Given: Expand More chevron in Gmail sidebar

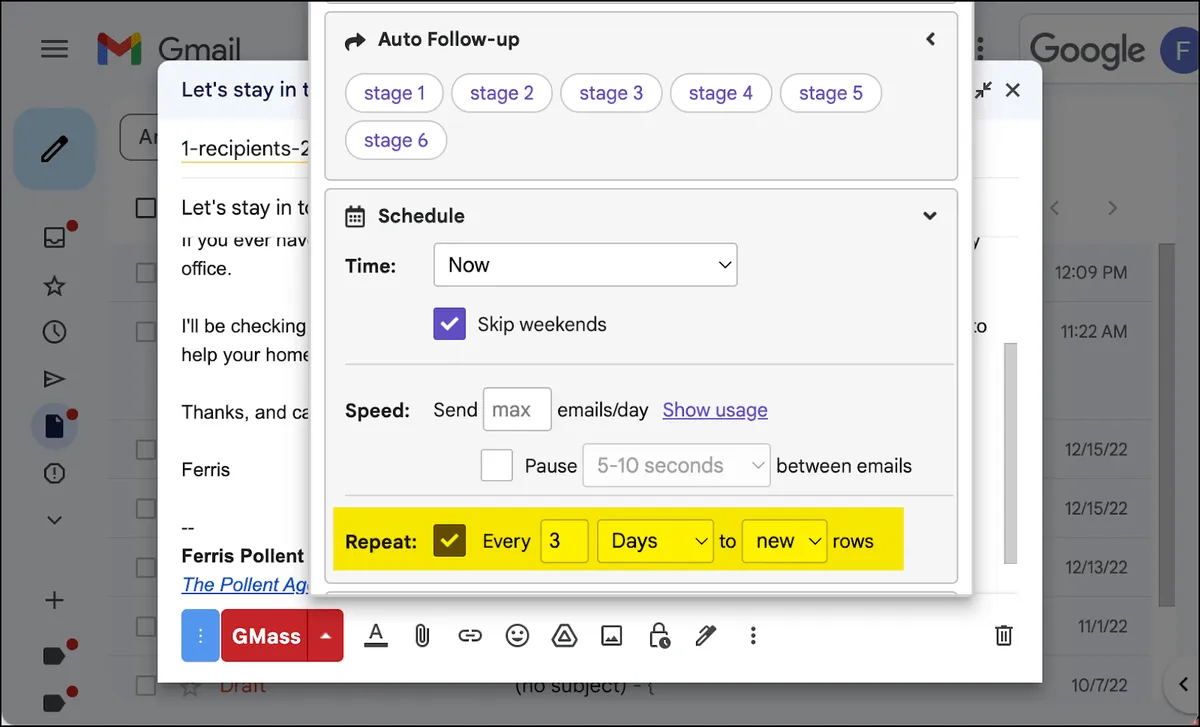Looking at the screenshot, I should (x=54, y=520).
